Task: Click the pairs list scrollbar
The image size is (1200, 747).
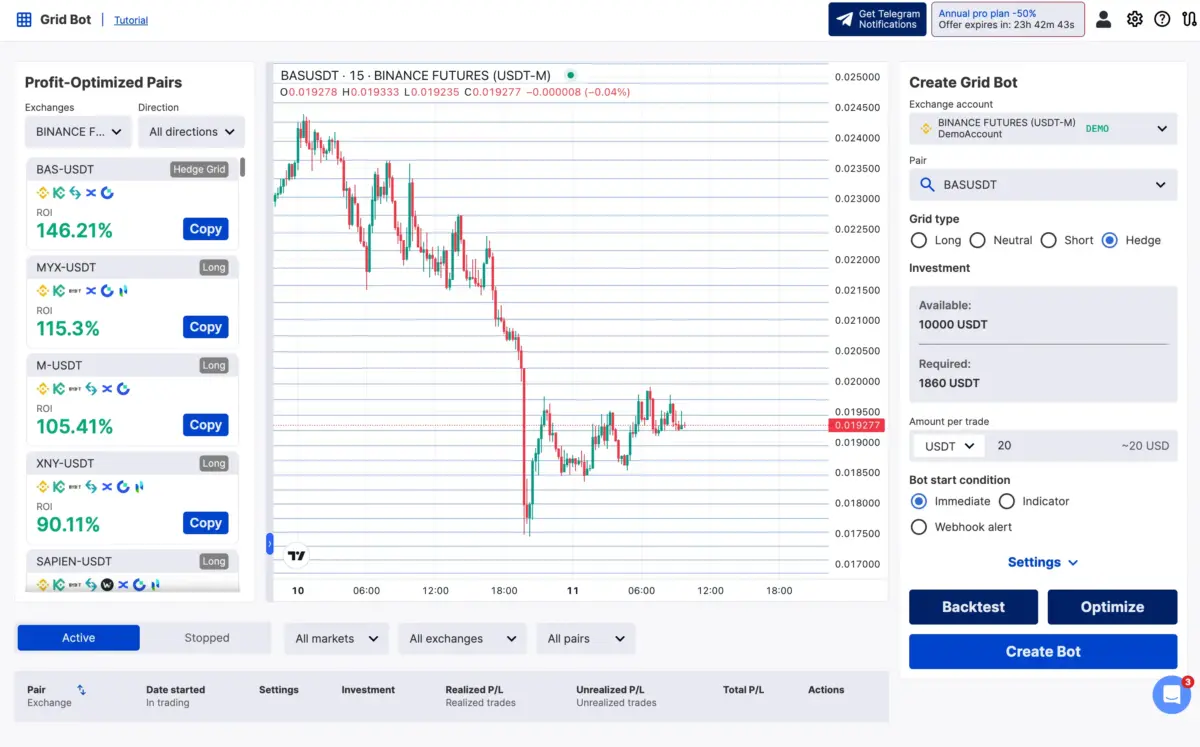Action: click(x=242, y=167)
